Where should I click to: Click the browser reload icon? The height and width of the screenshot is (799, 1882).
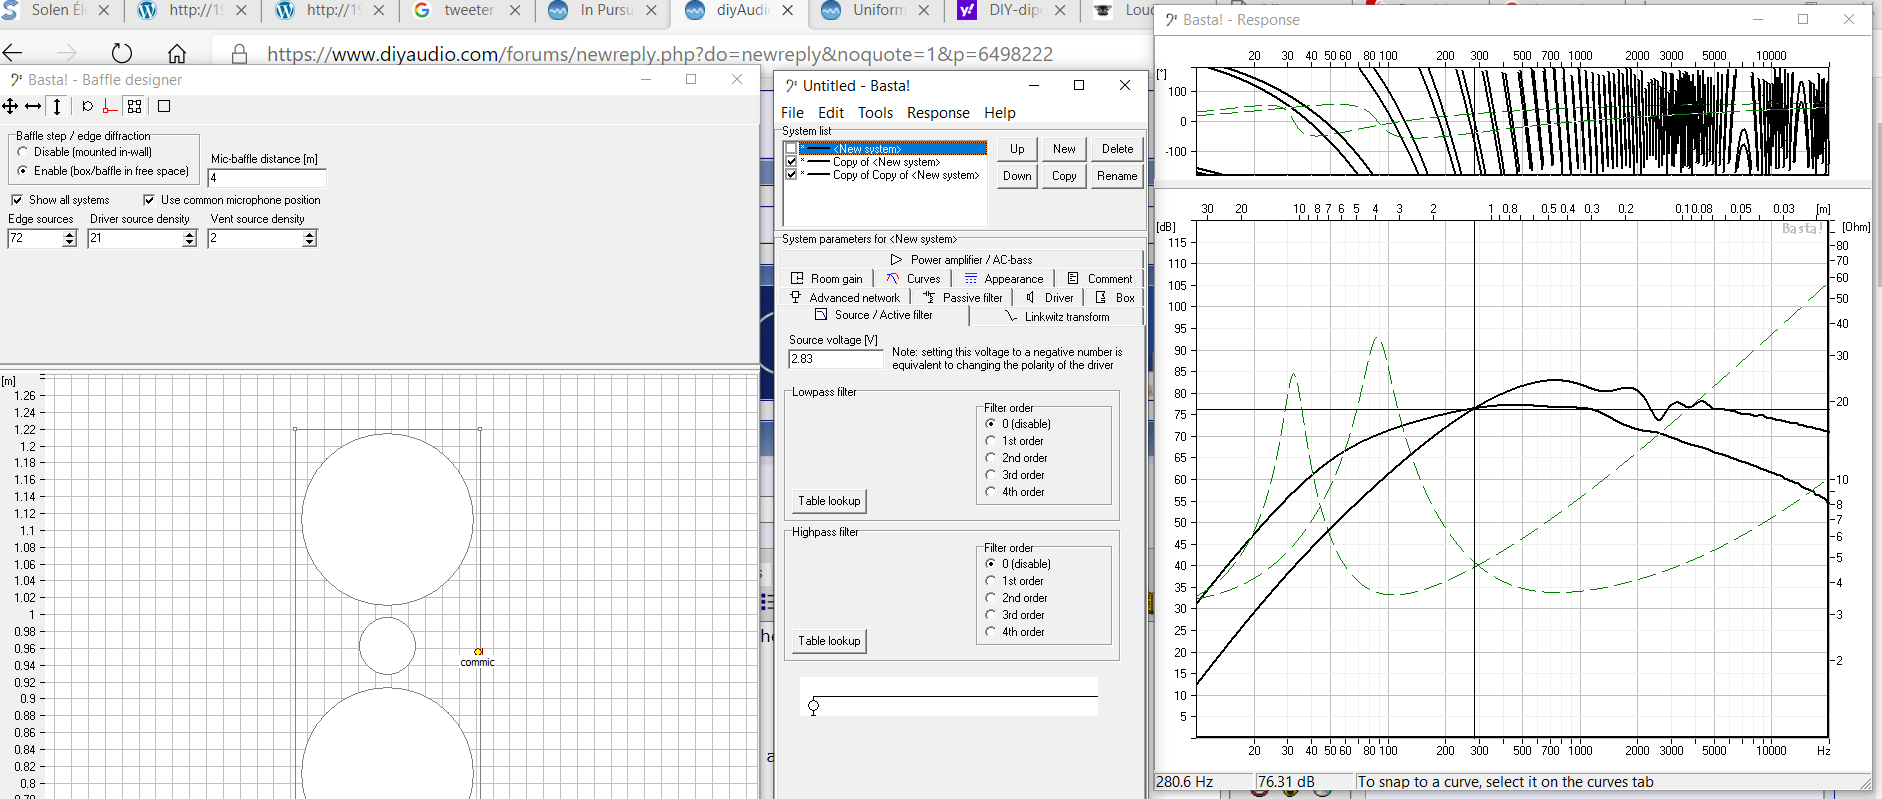click(122, 53)
